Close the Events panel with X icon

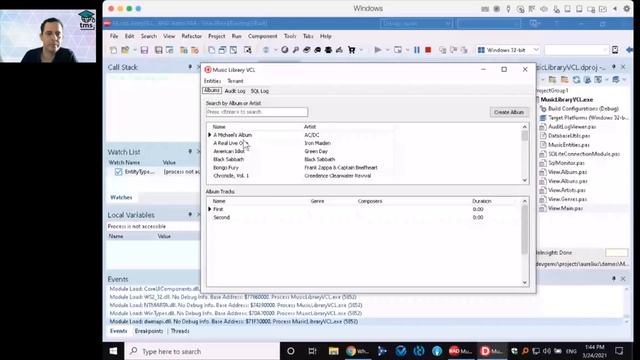(x=623, y=279)
